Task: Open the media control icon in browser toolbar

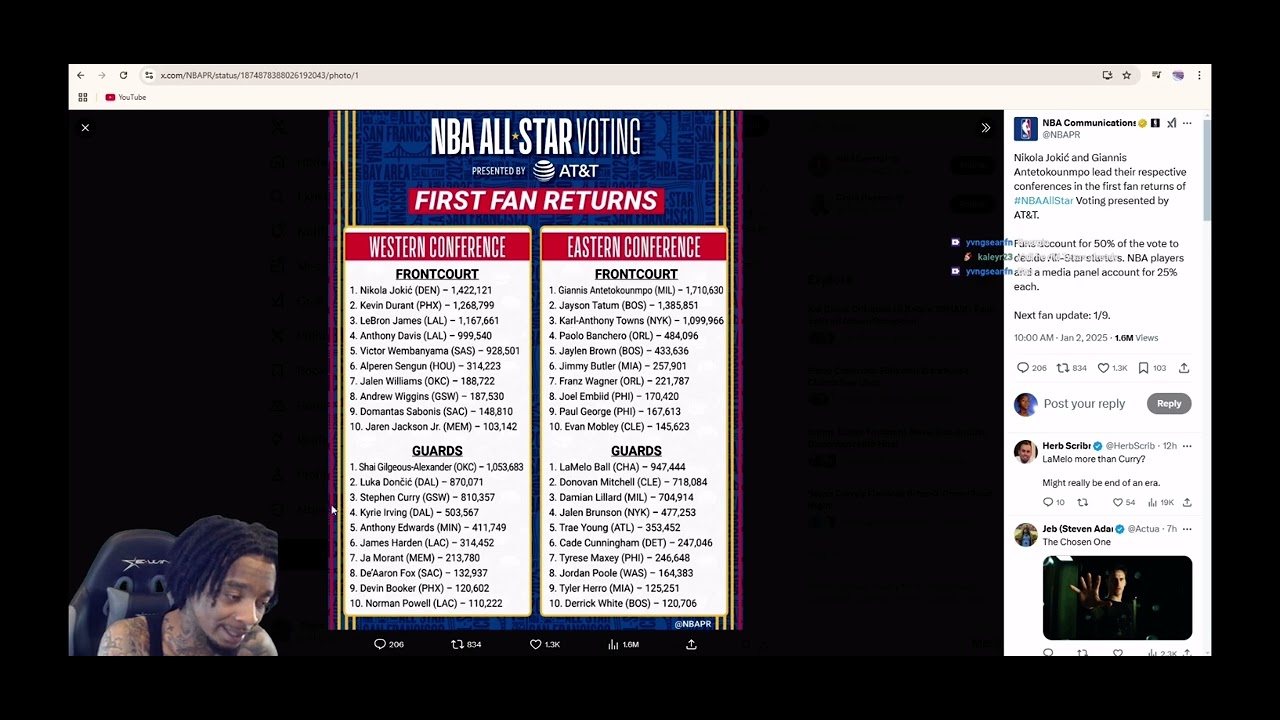Action: (x=1156, y=75)
